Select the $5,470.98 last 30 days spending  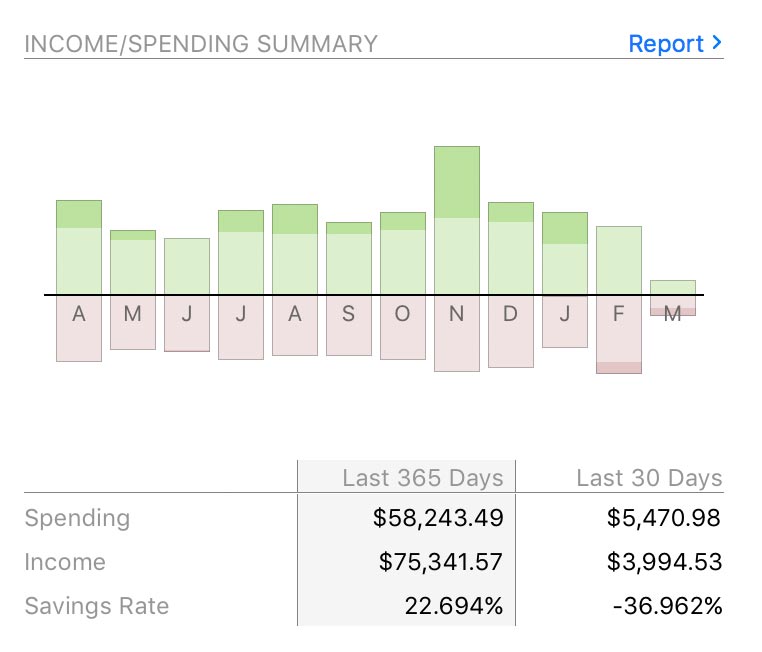coord(664,518)
